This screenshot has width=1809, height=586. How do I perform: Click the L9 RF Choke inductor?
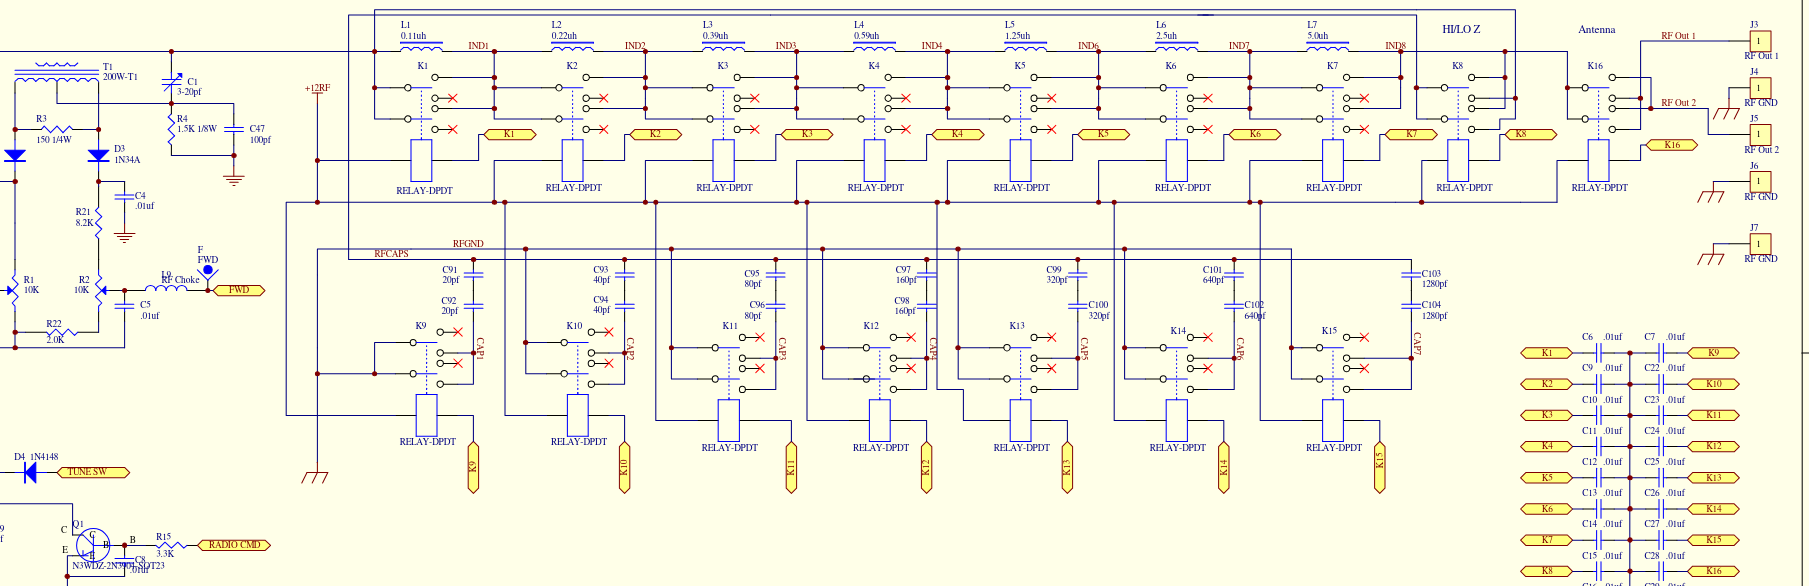tap(166, 289)
